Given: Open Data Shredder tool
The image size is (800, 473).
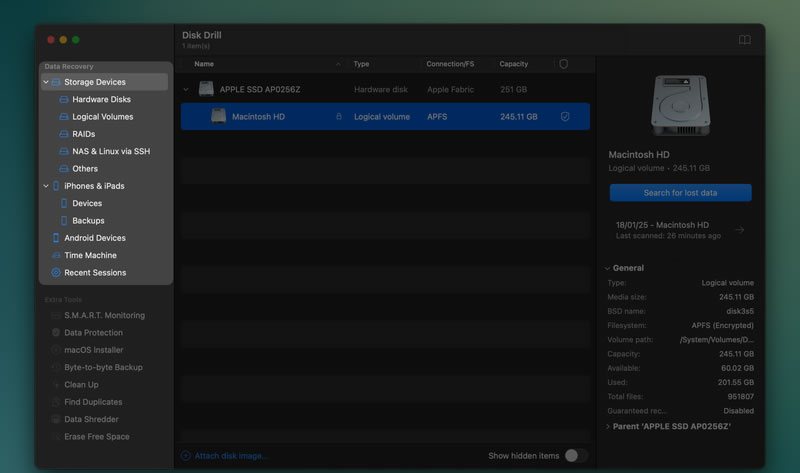Looking at the screenshot, I should click(91, 420).
